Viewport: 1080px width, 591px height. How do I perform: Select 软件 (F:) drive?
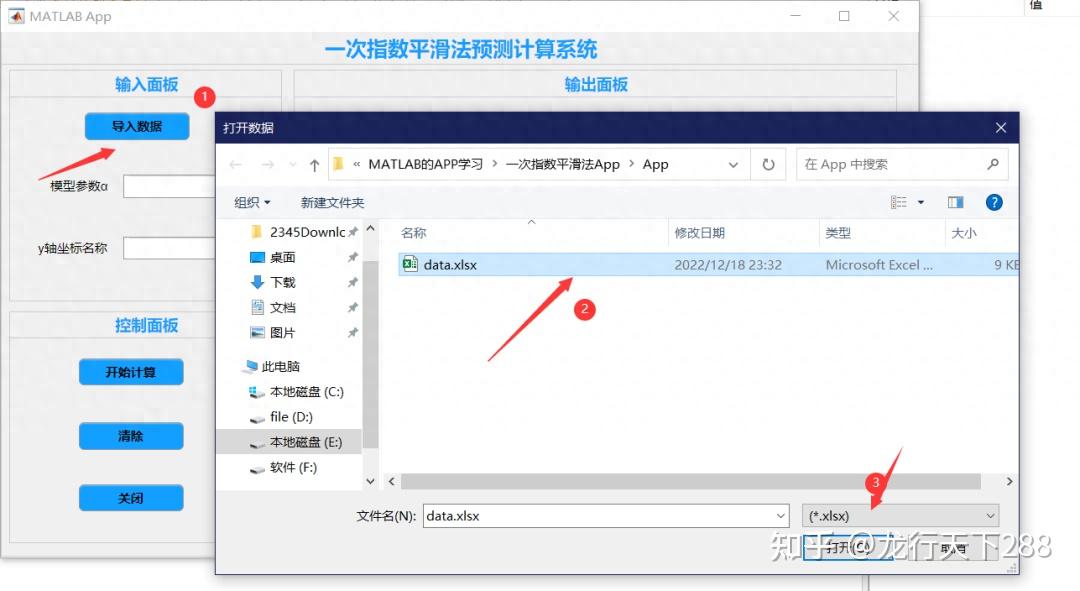[284, 468]
